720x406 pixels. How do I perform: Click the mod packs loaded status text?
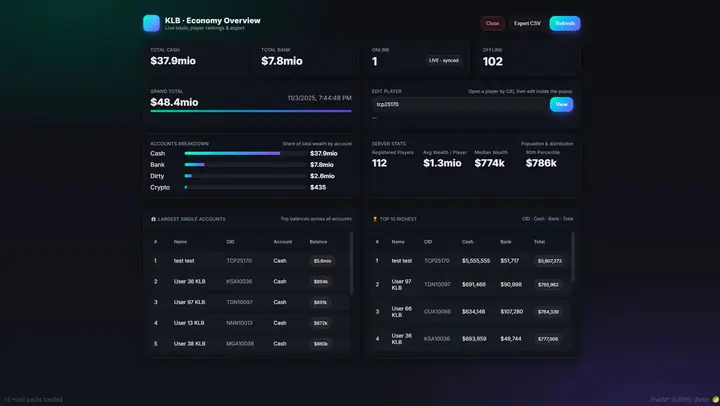coord(33,400)
